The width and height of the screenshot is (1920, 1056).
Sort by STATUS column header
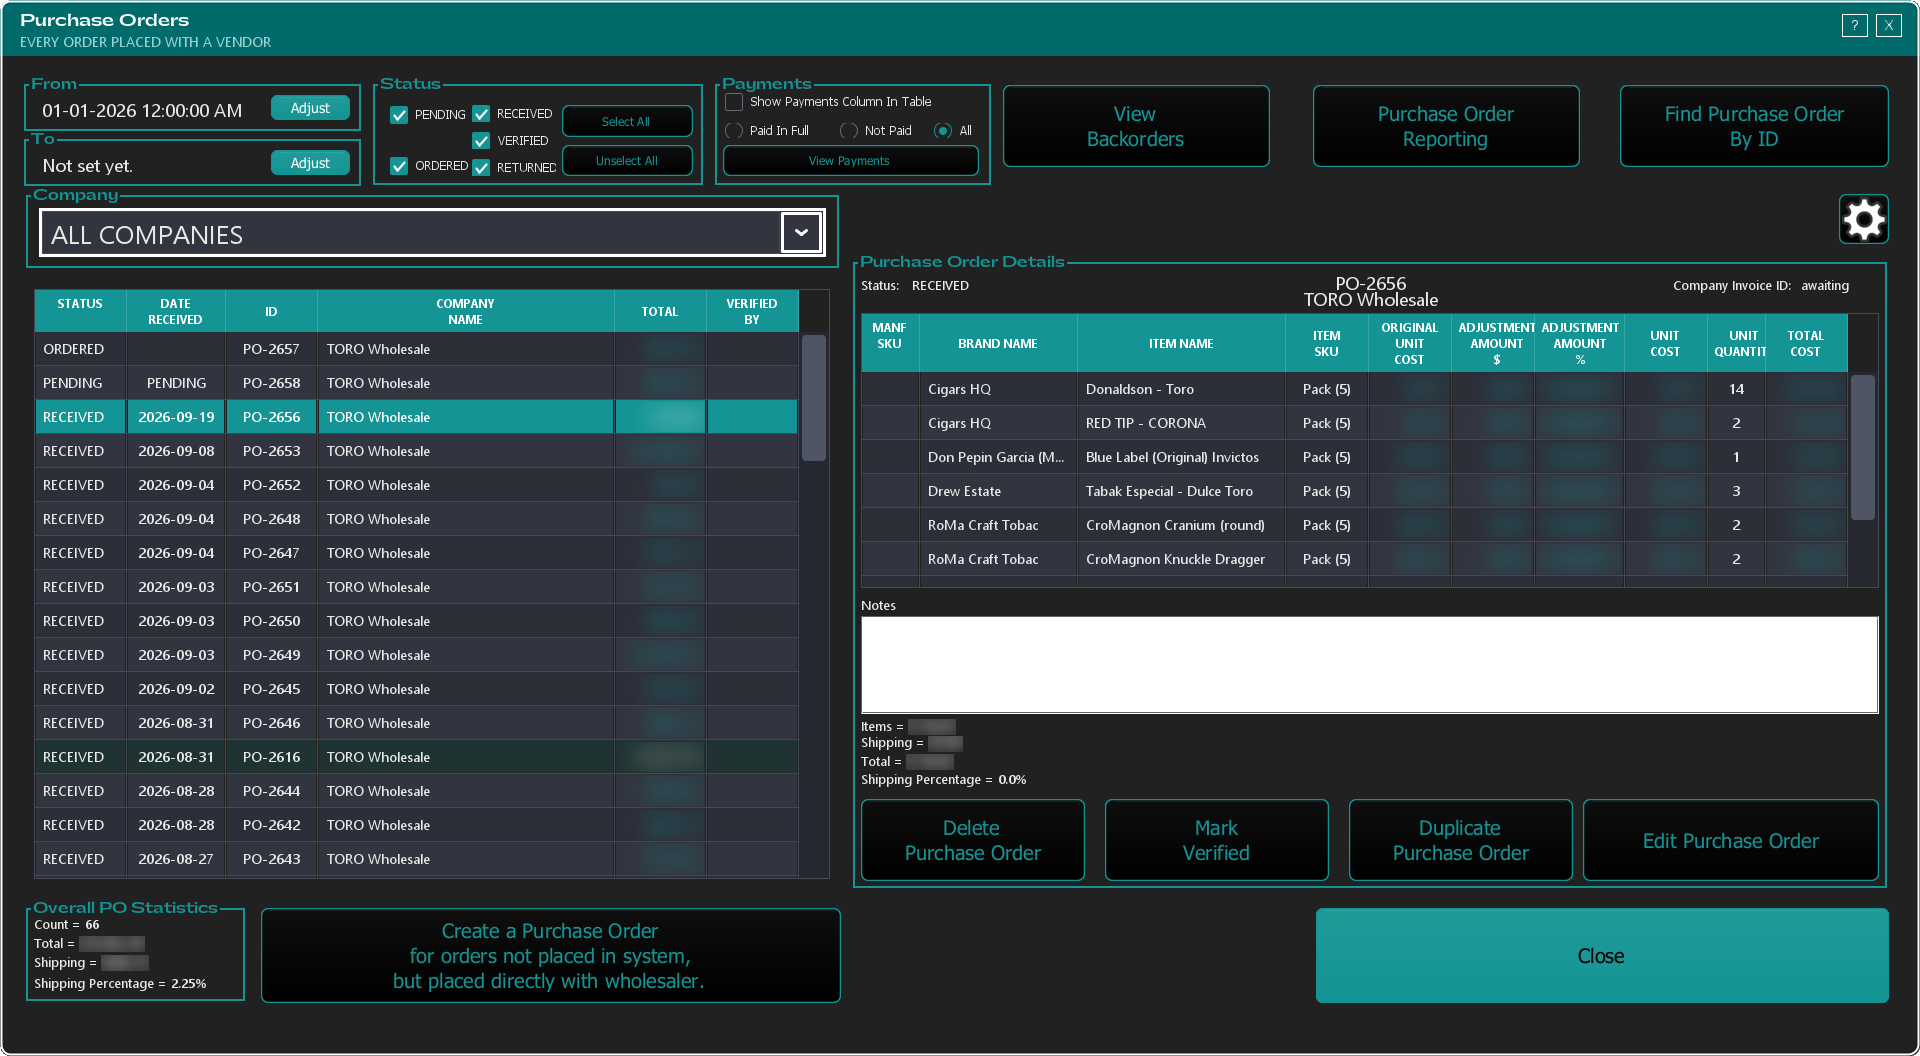pyautogui.click(x=80, y=311)
